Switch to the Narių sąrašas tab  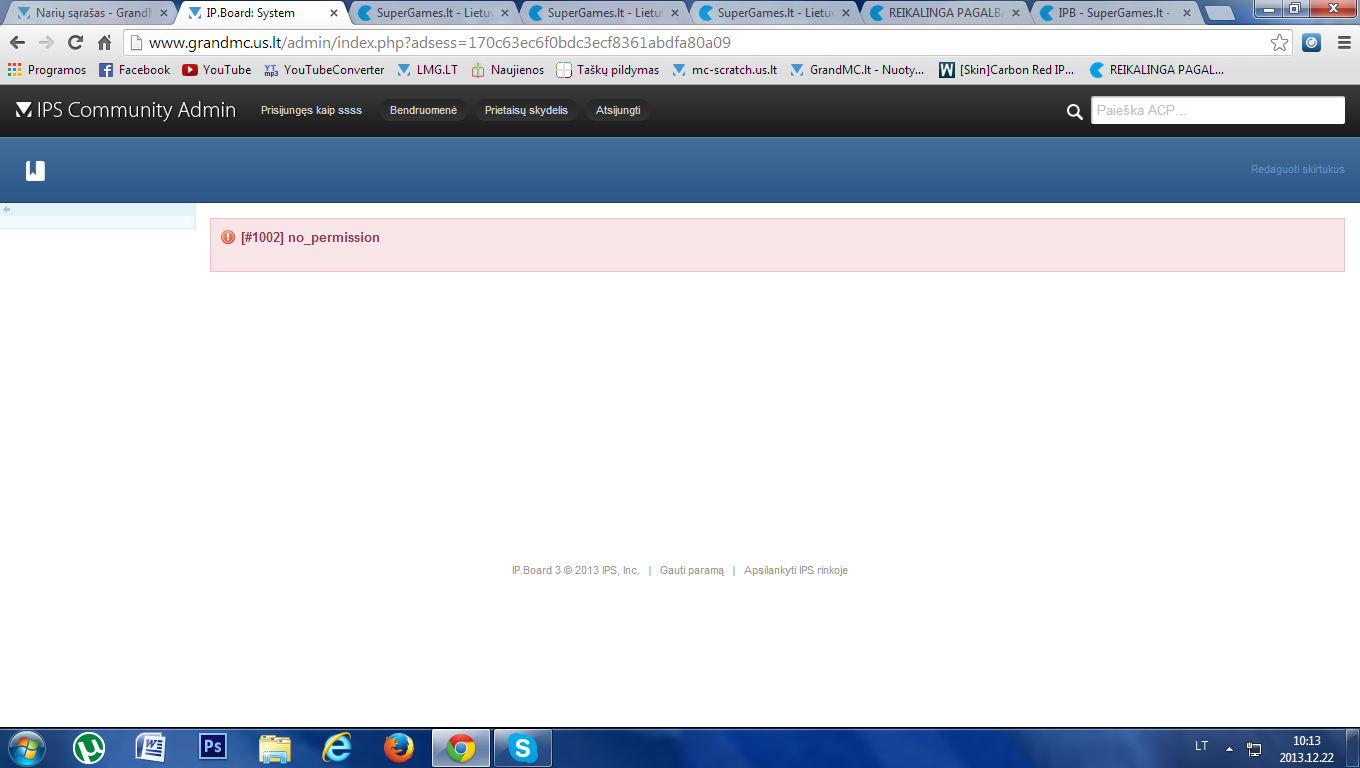[90, 13]
